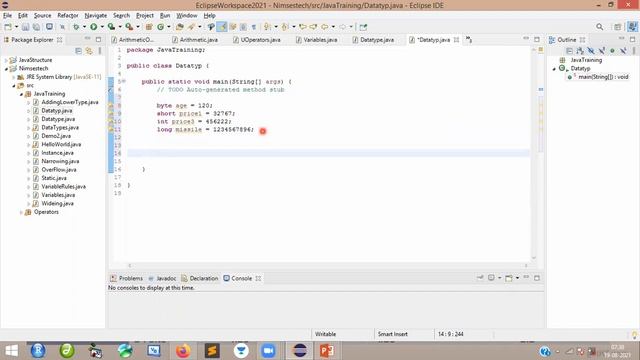Click the New file wizard icon
Screen dimensions: 640x360
click(8, 27)
